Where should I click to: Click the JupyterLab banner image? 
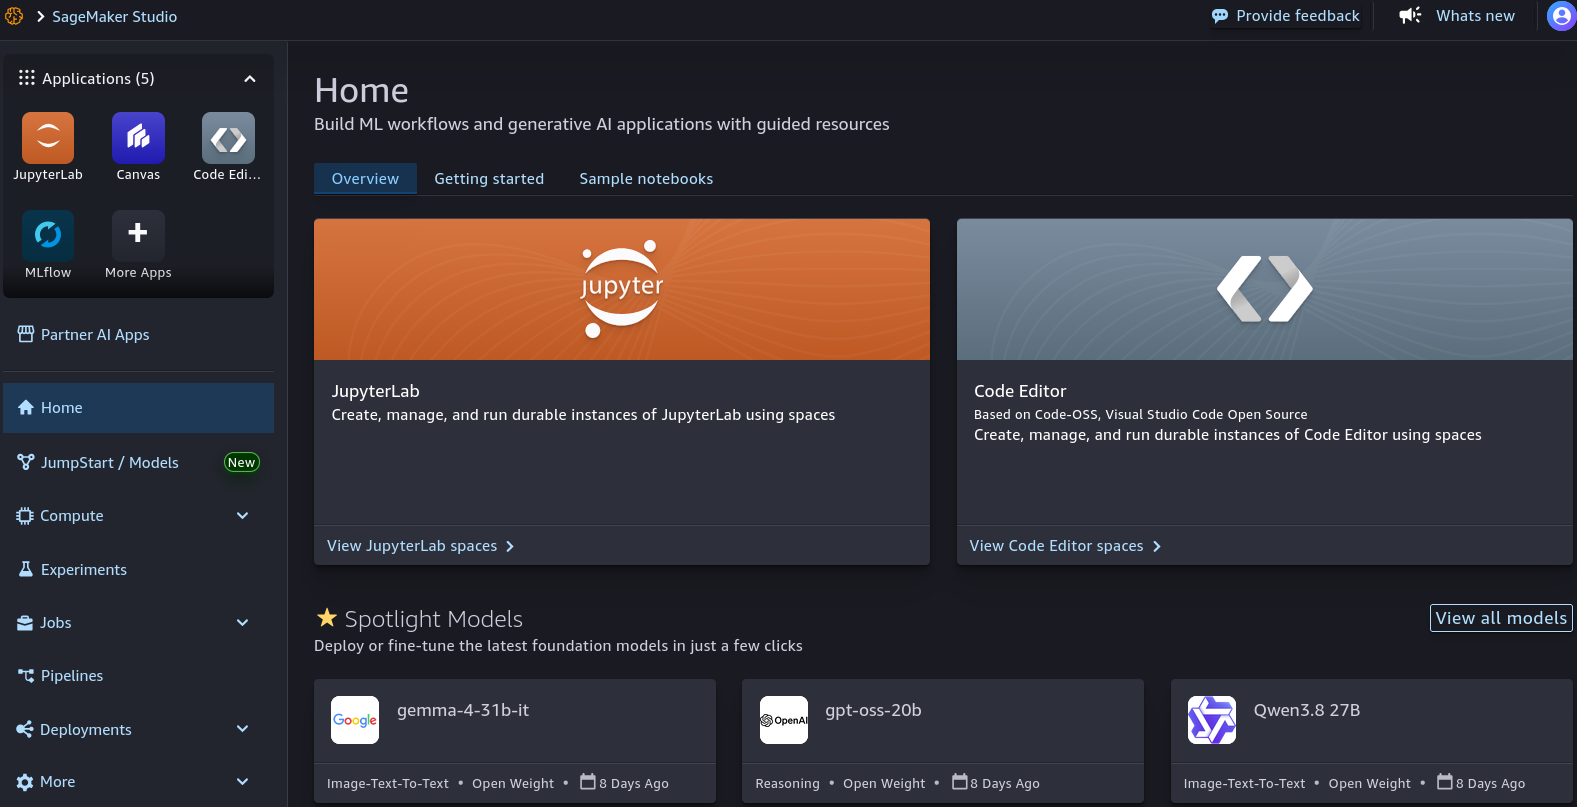[x=622, y=289]
